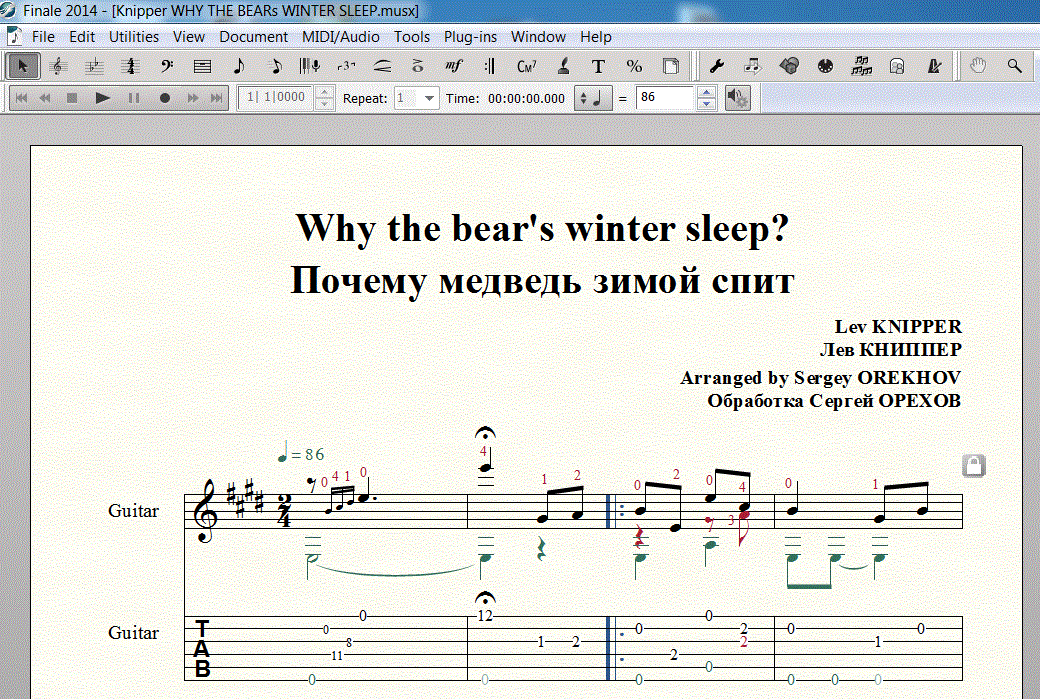Select the Key Signature tool

pos(94,66)
